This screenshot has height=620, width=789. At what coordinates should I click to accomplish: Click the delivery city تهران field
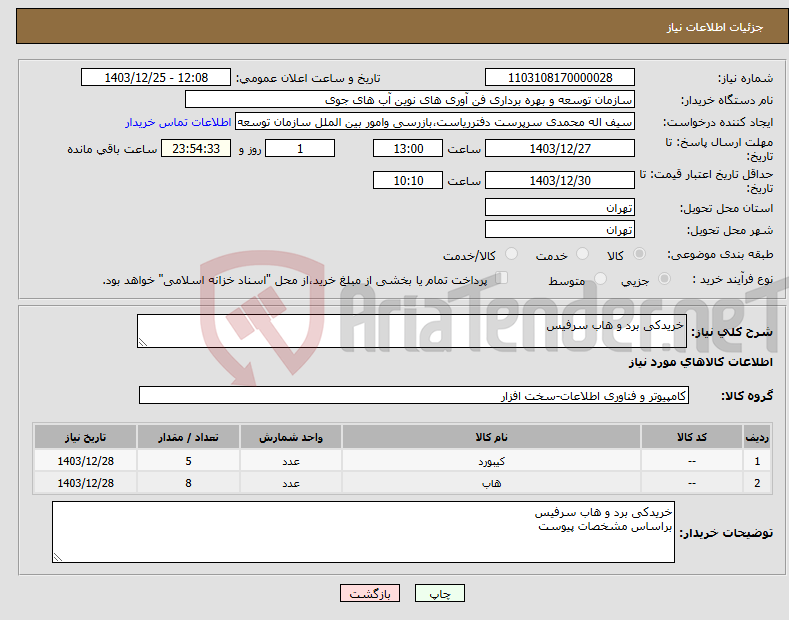(x=560, y=229)
